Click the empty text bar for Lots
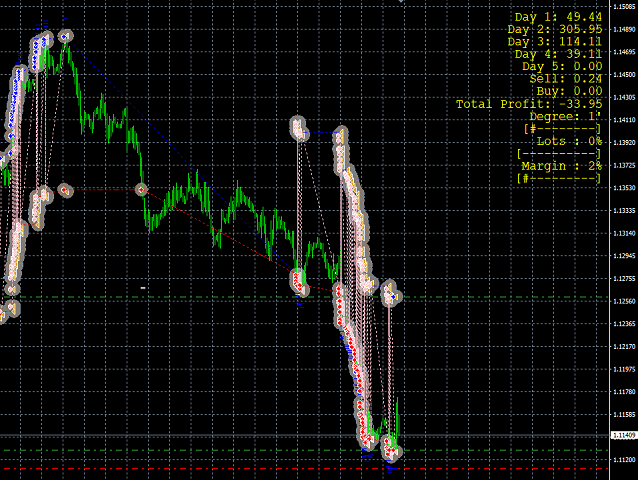 pos(559,154)
